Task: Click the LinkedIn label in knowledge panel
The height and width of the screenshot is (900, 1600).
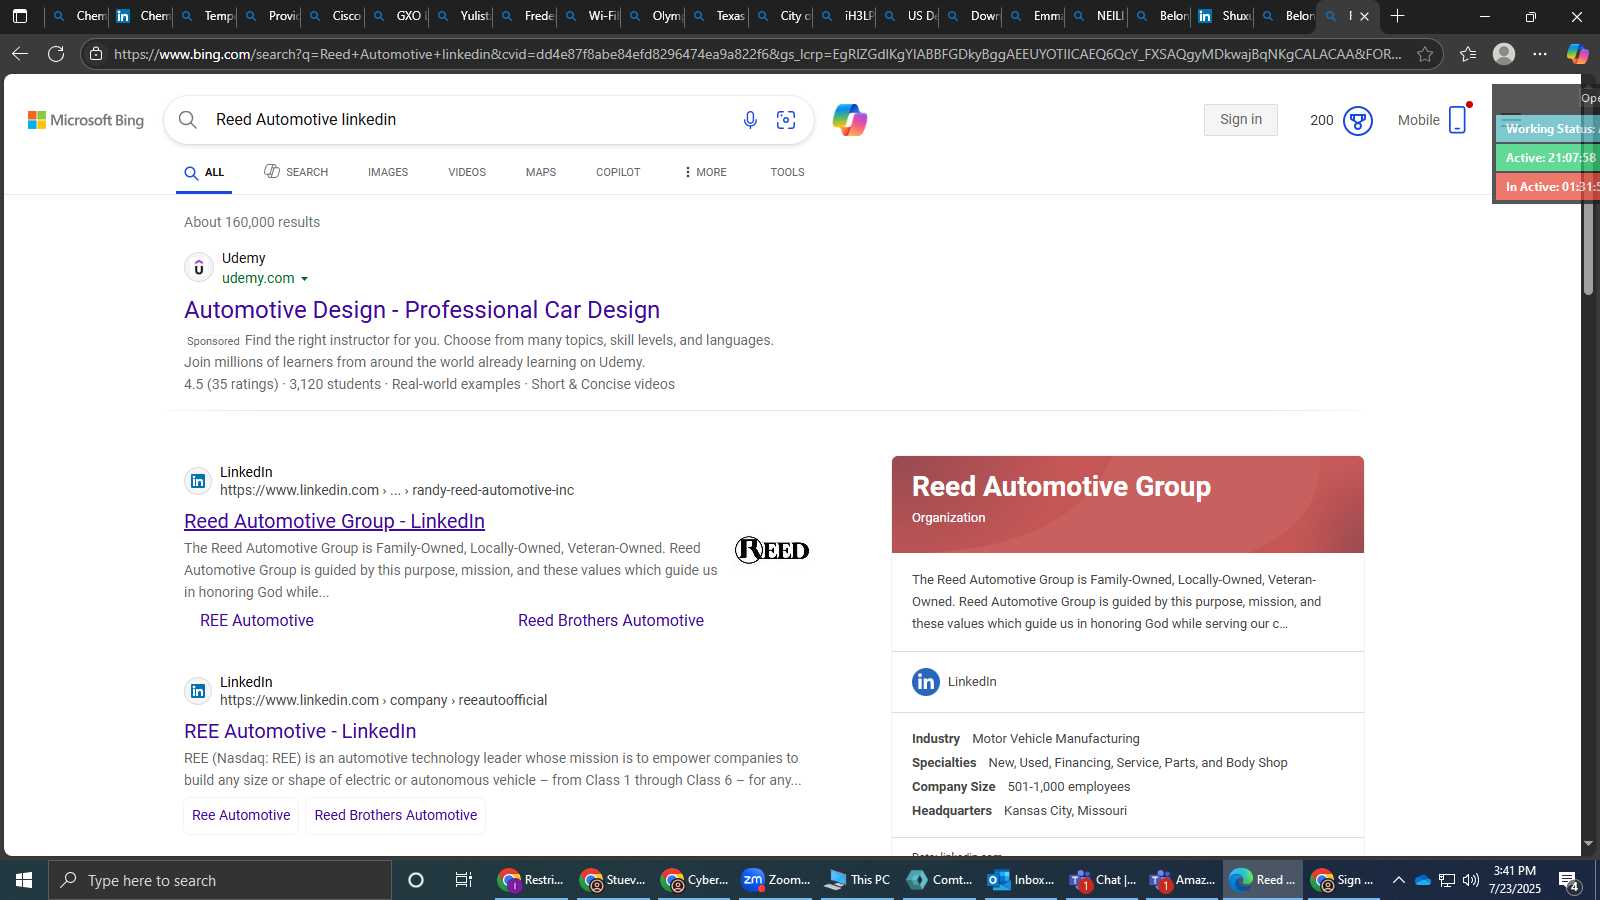Action: click(972, 682)
